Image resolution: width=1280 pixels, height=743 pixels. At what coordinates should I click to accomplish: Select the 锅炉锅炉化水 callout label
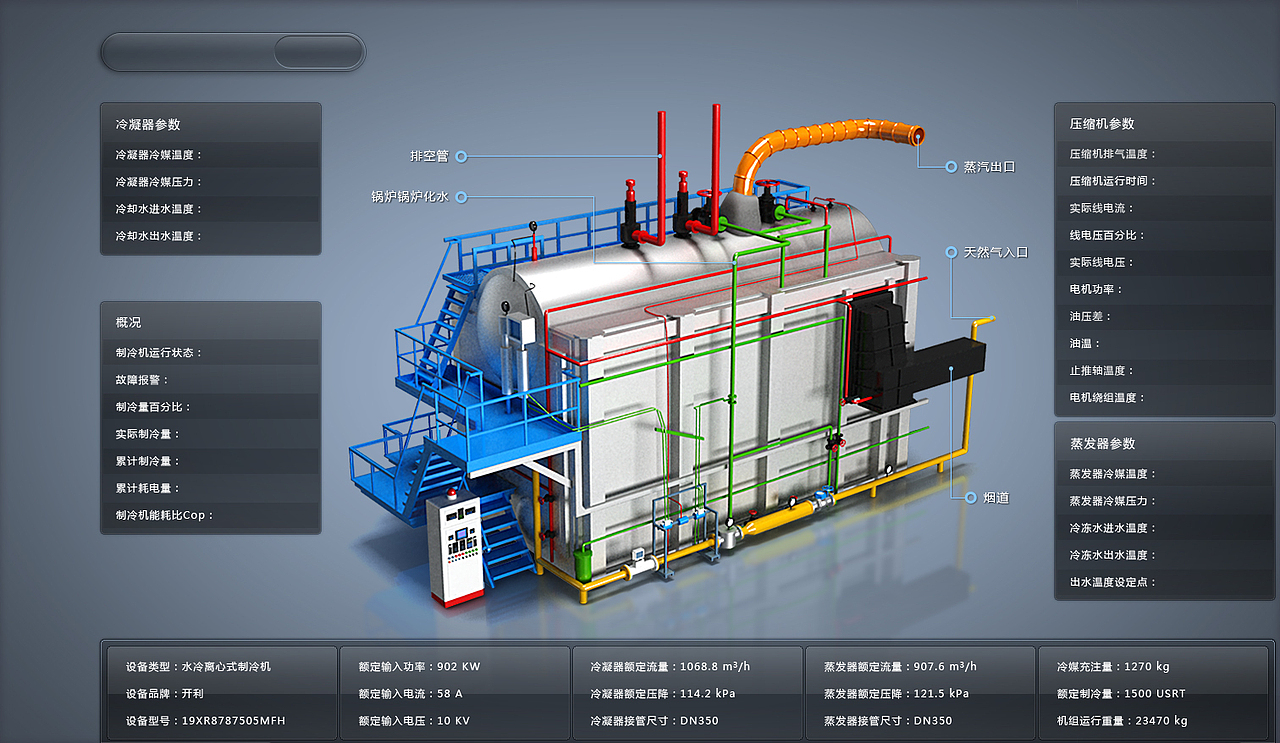click(410, 198)
